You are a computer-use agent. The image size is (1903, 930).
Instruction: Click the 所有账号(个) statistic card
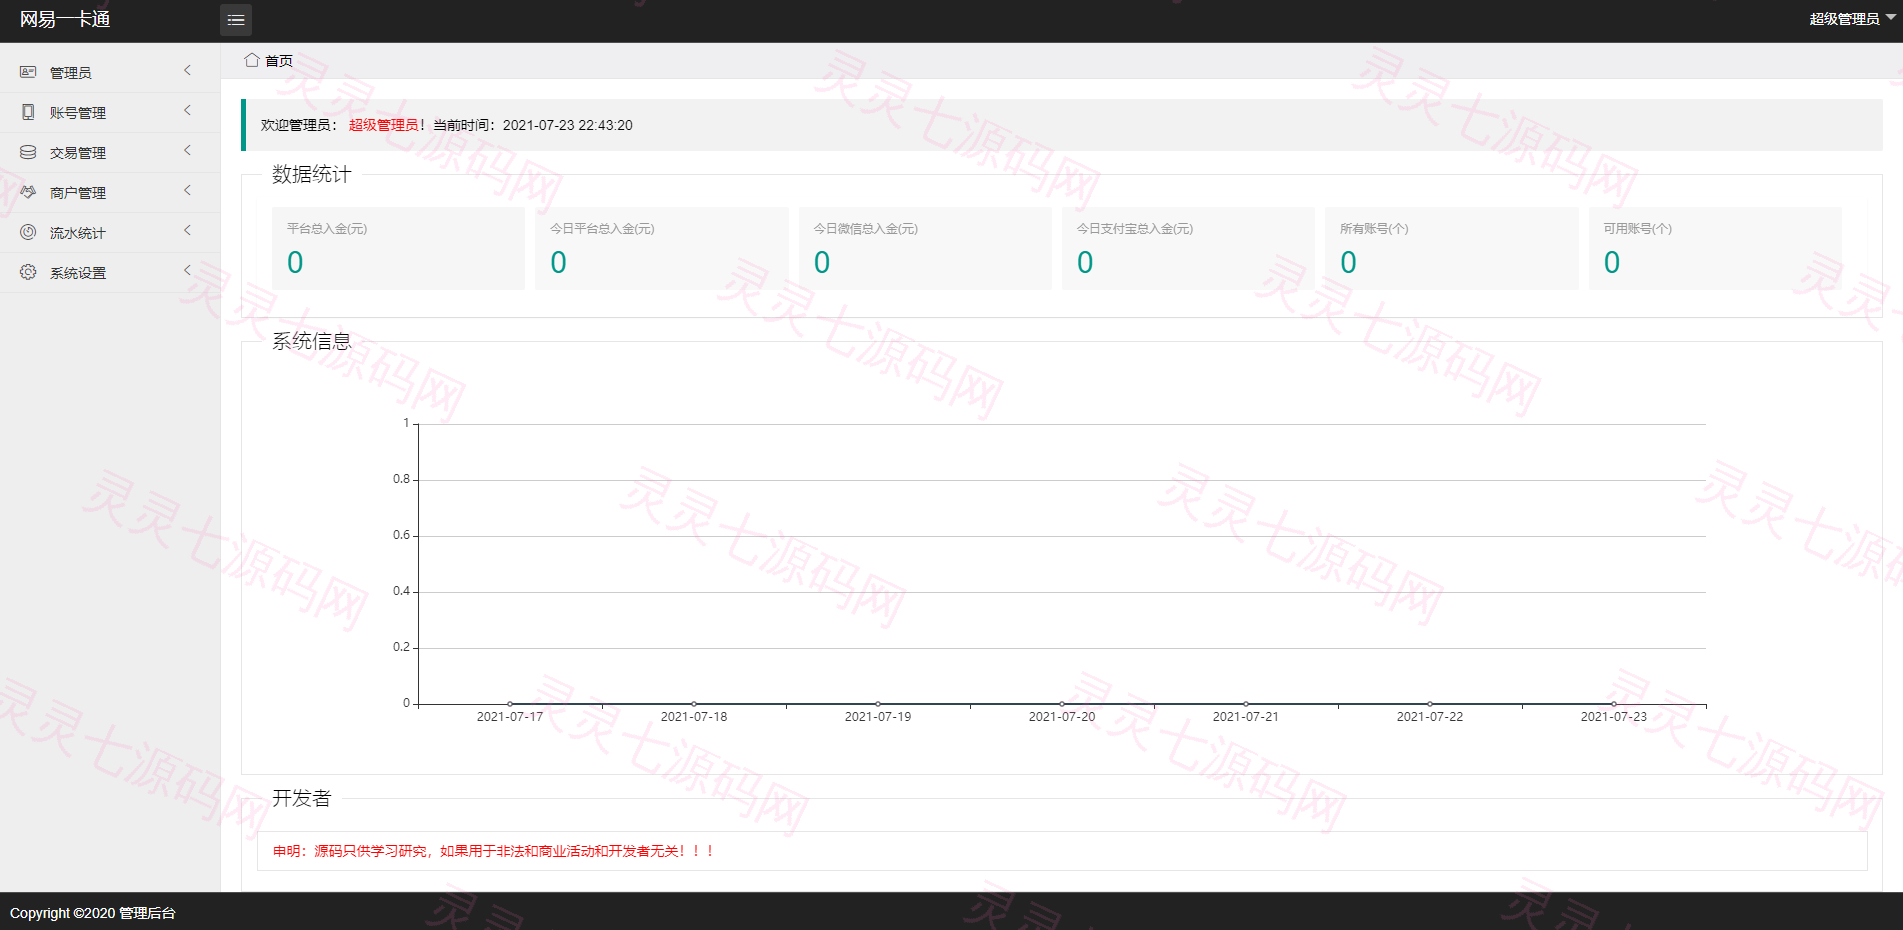pos(1452,248)
